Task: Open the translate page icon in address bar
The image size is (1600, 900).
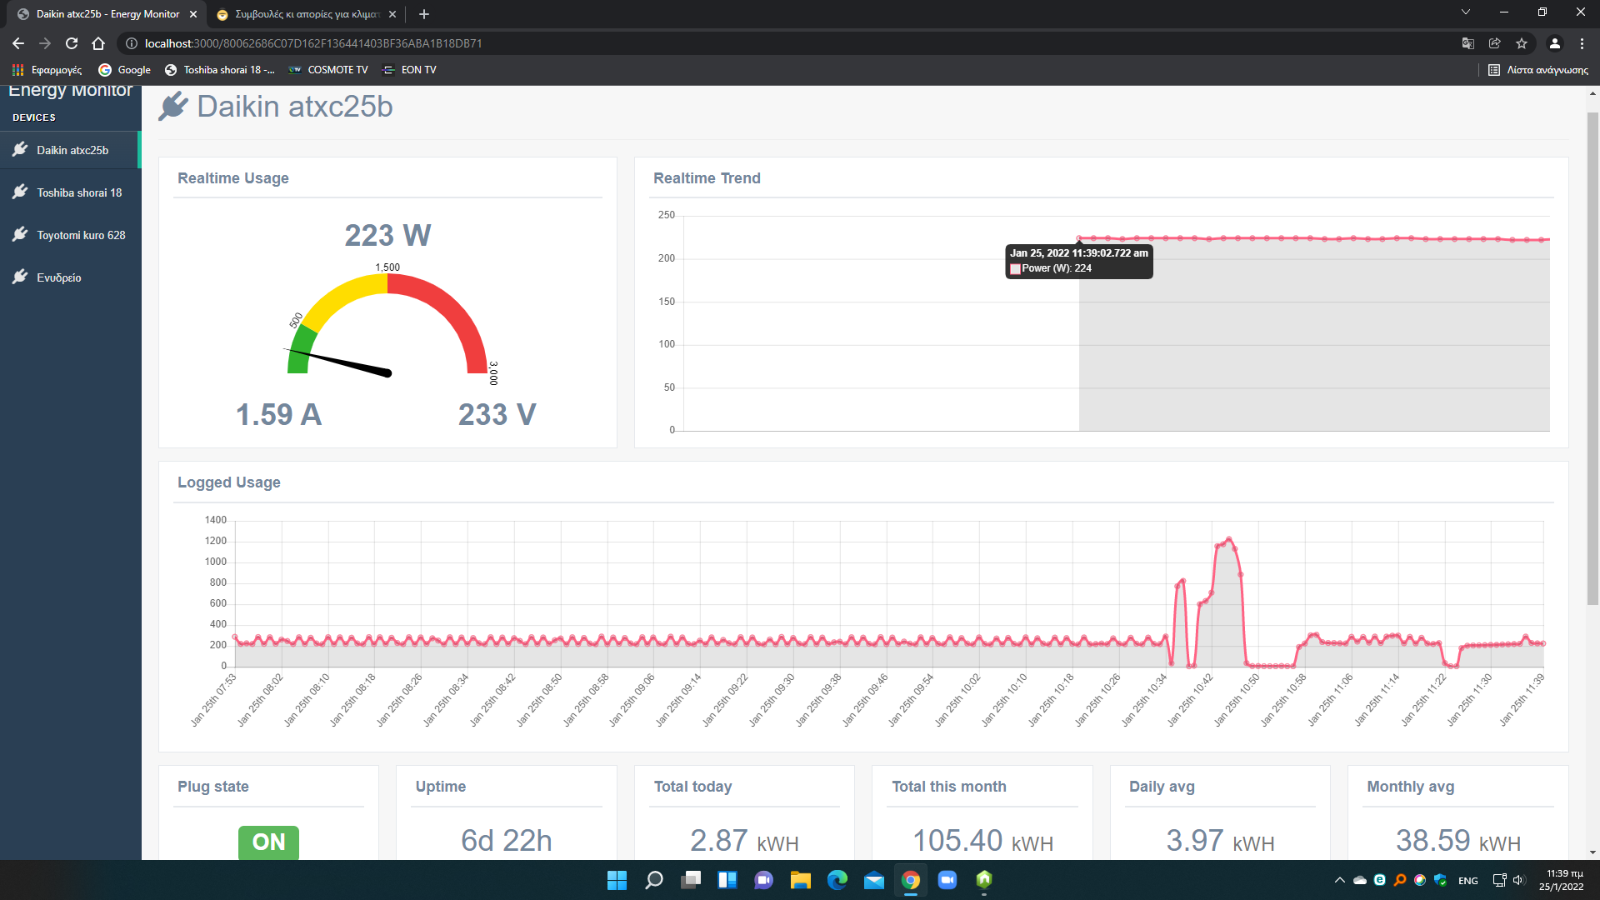Action: pos(1468,43)
